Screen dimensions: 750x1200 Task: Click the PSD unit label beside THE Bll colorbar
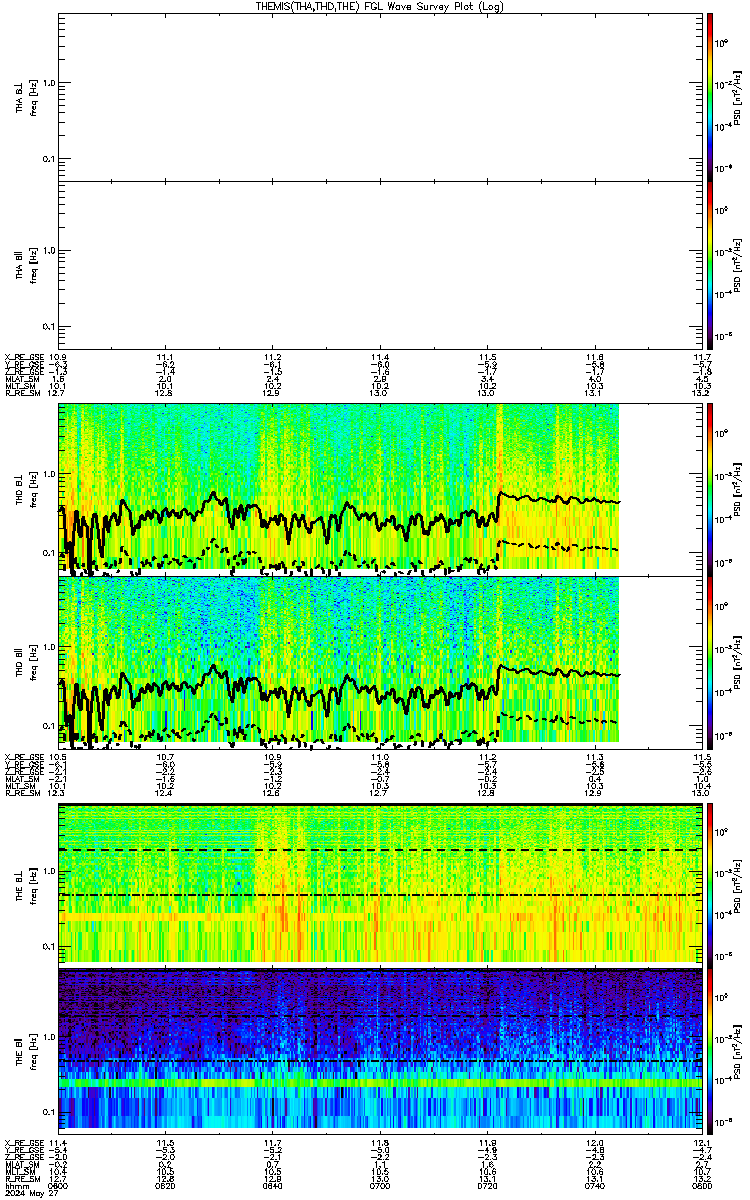(x=738, y=1051)
